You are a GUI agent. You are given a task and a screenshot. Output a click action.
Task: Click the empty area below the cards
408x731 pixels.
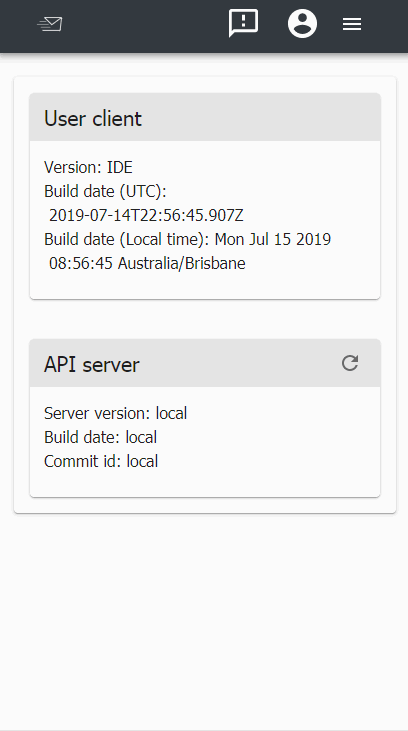coord(204,620)
